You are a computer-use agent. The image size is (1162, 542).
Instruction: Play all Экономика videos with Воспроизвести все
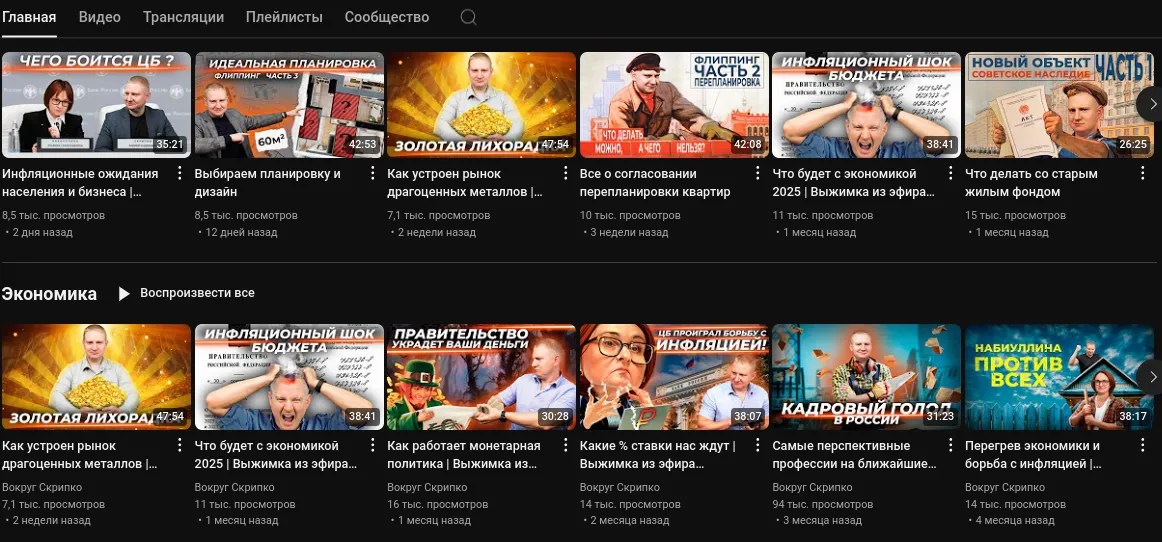[186, 293]
